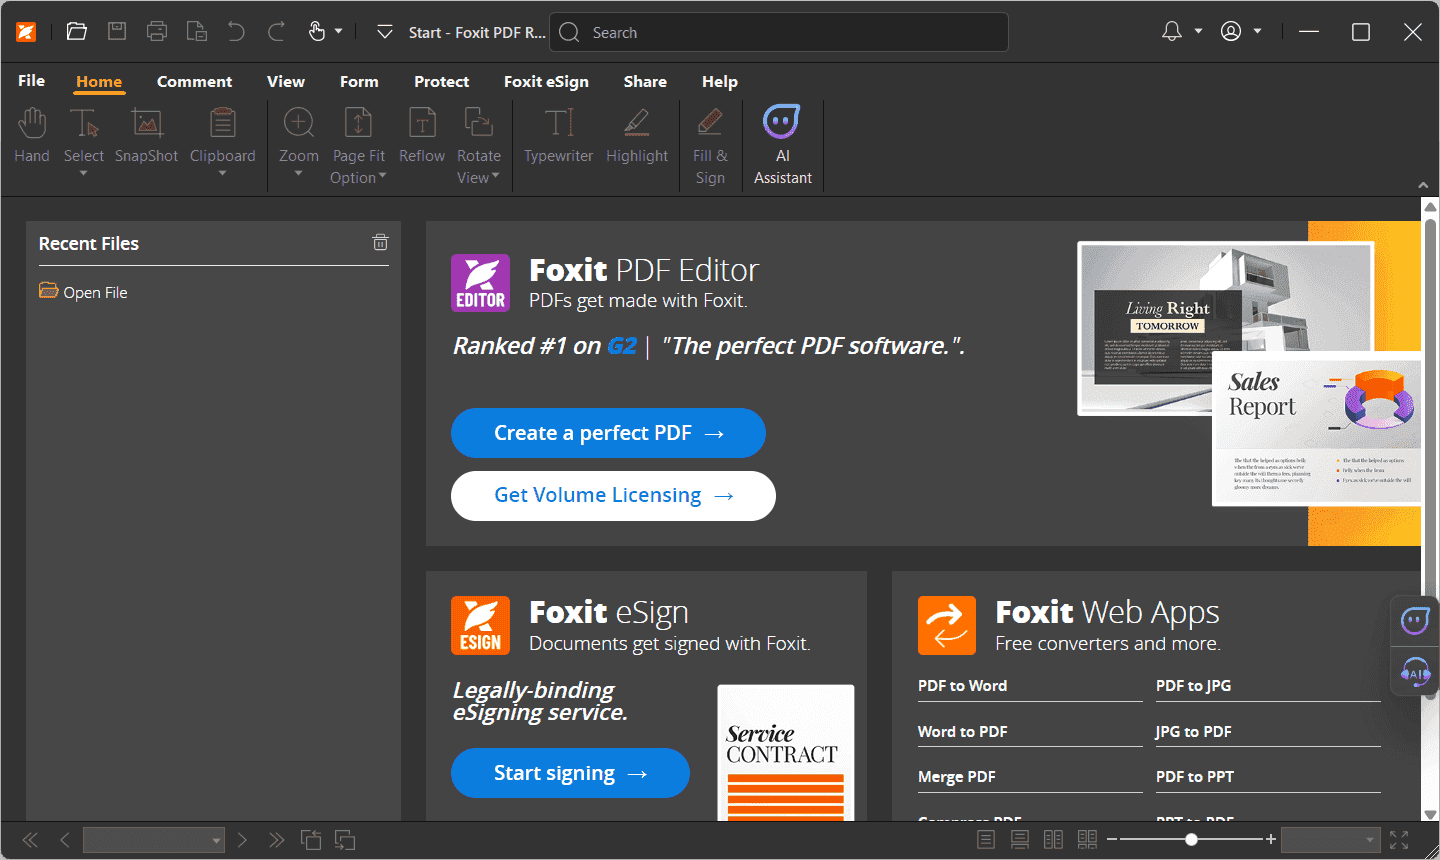Click the Start signing button
The width and height of the screenshot is (1440, 860).
(x=570, y=773)
